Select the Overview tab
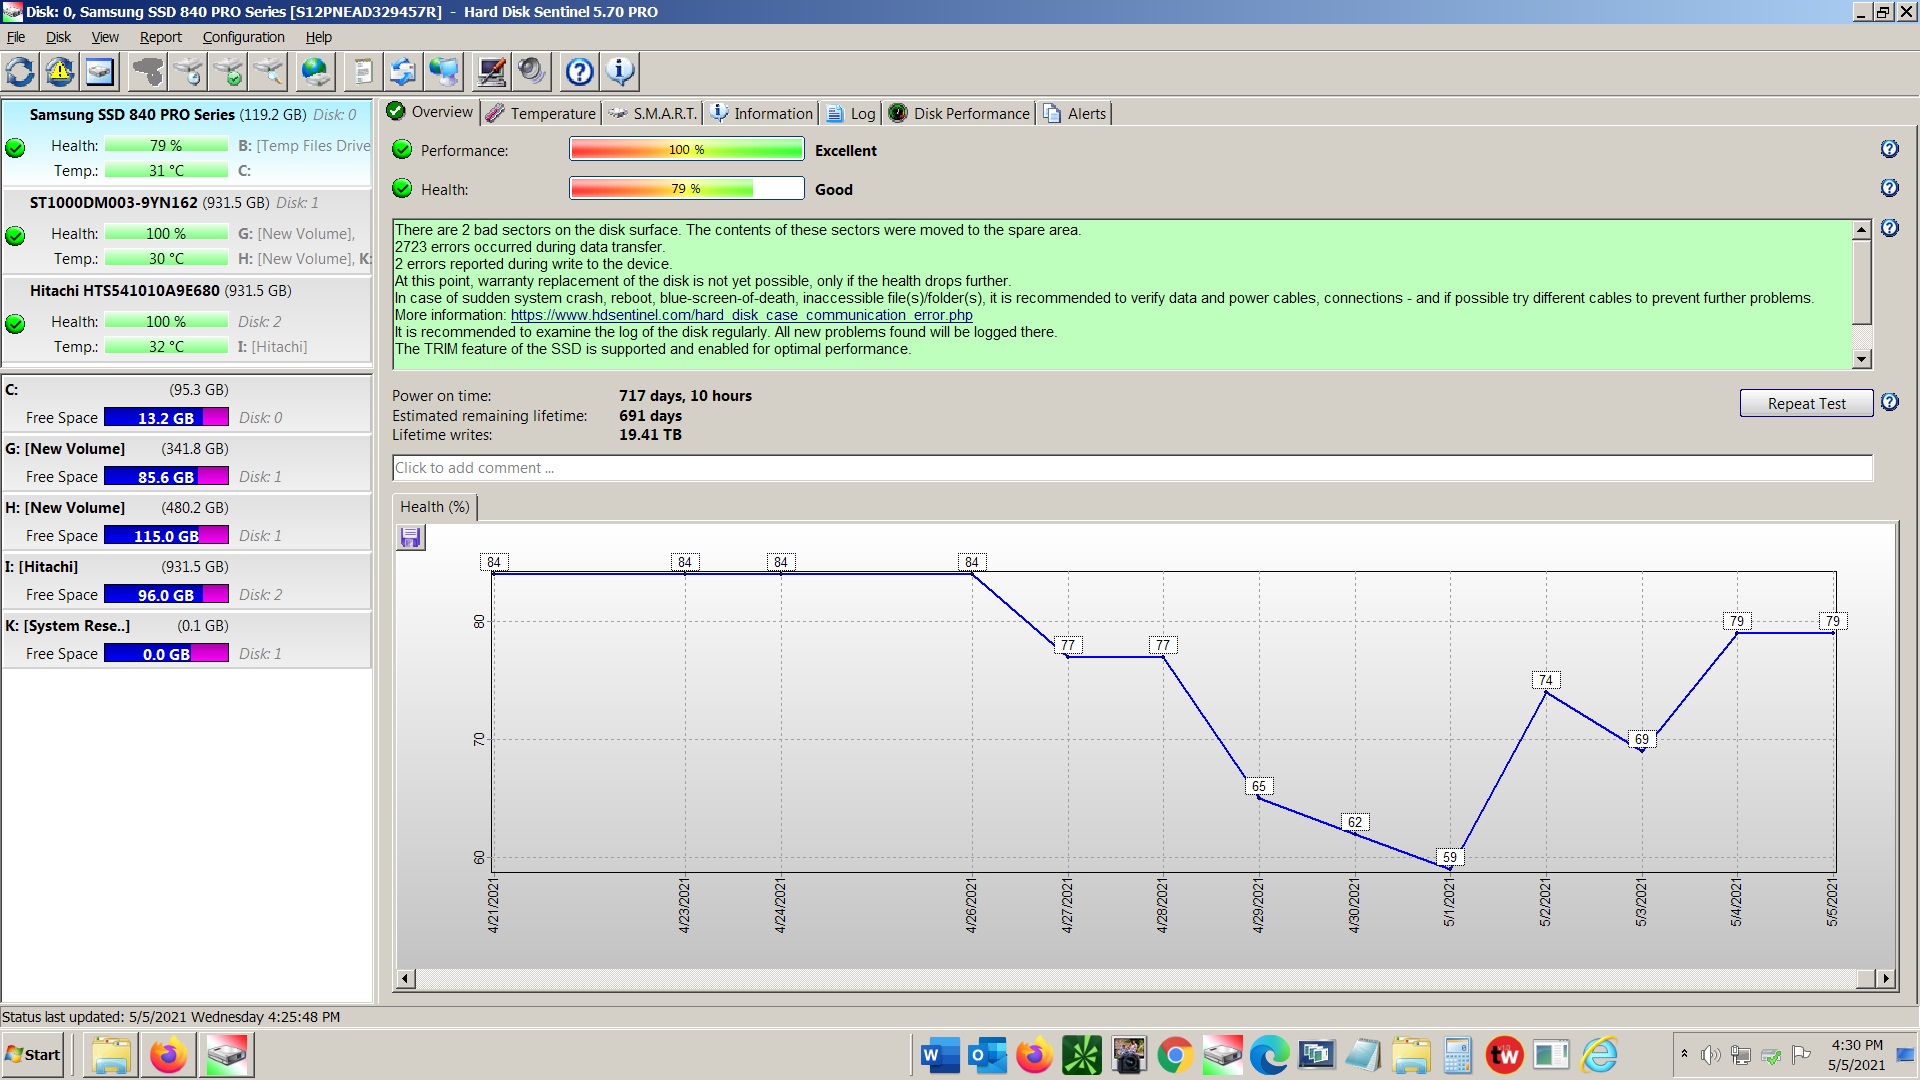The width and height of the screenshot is (1920, 1080). coord(431,112)
